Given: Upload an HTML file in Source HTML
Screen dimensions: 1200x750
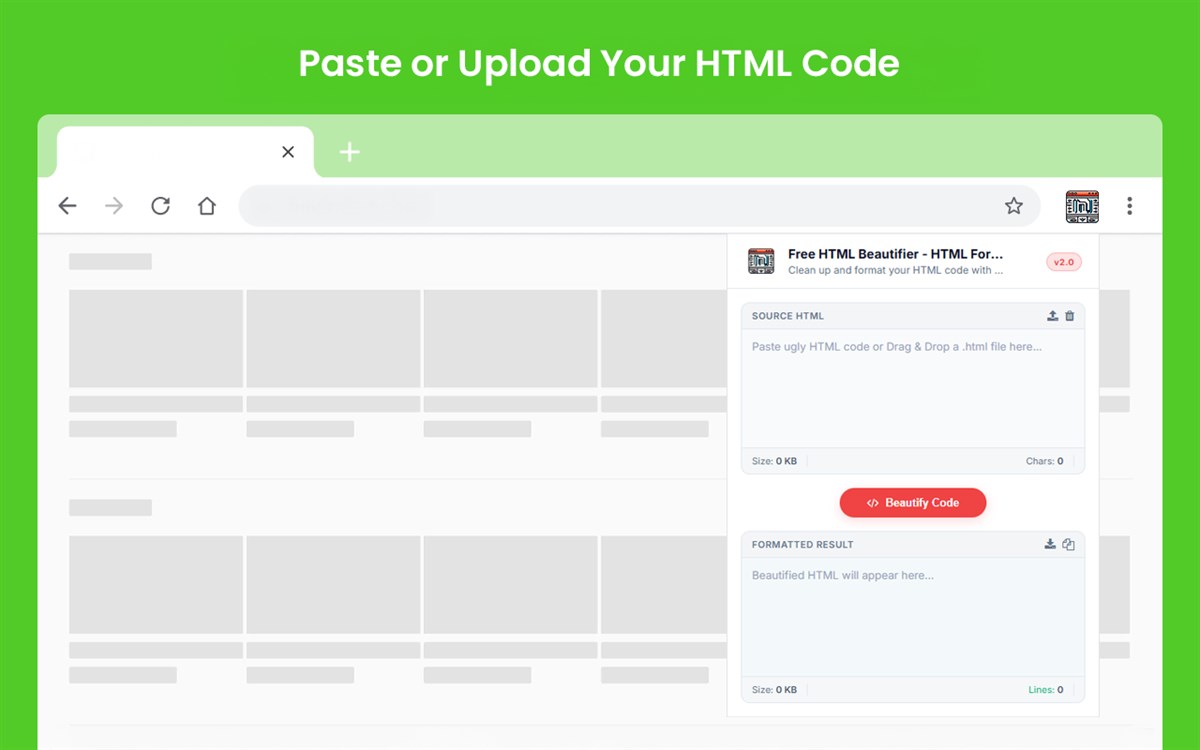Looking at the screenshot, I should [1052, 316].
